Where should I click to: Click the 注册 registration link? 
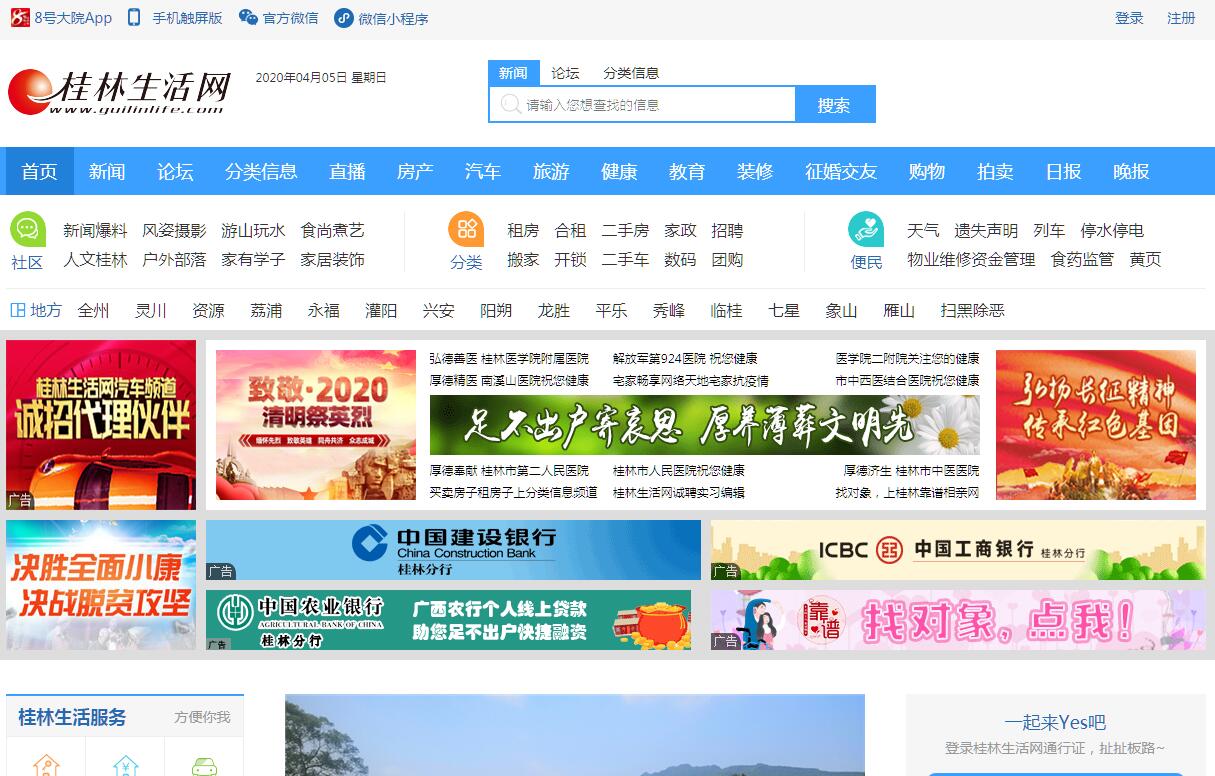click(1181, 18)
